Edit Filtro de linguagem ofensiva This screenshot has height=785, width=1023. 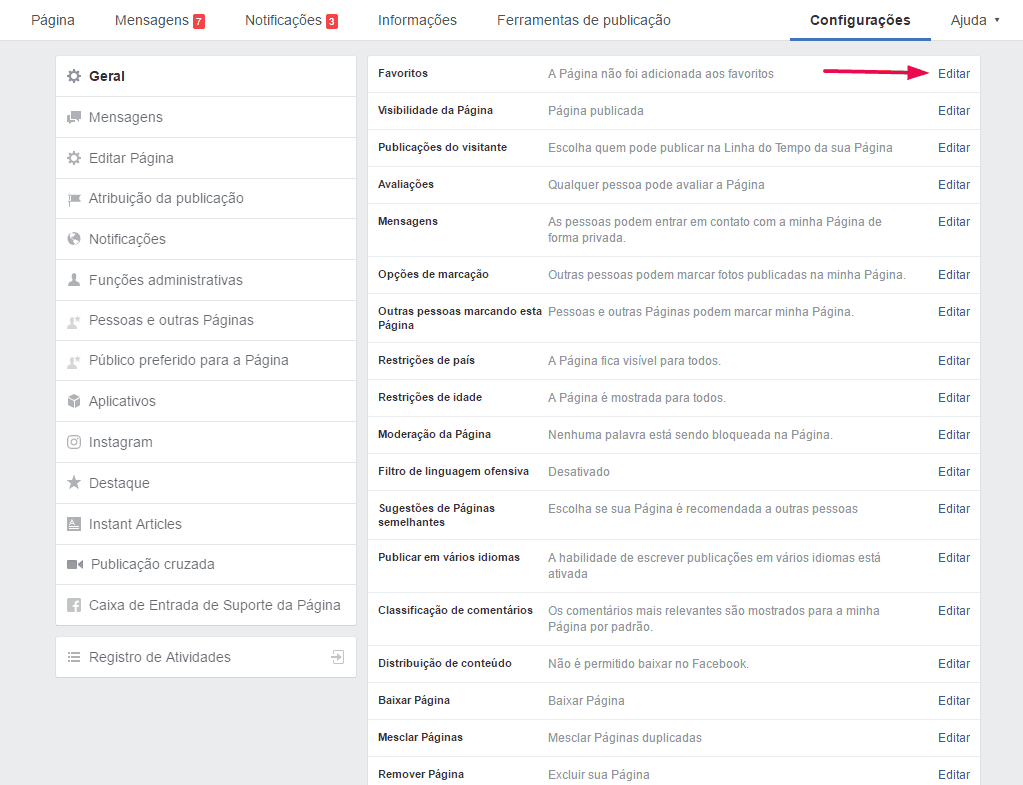tap(954, 472)
